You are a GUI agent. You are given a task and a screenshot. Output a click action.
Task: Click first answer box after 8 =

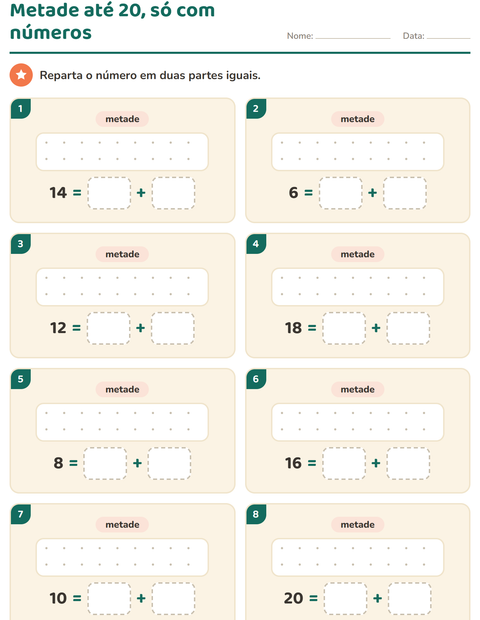pos(105,463)
